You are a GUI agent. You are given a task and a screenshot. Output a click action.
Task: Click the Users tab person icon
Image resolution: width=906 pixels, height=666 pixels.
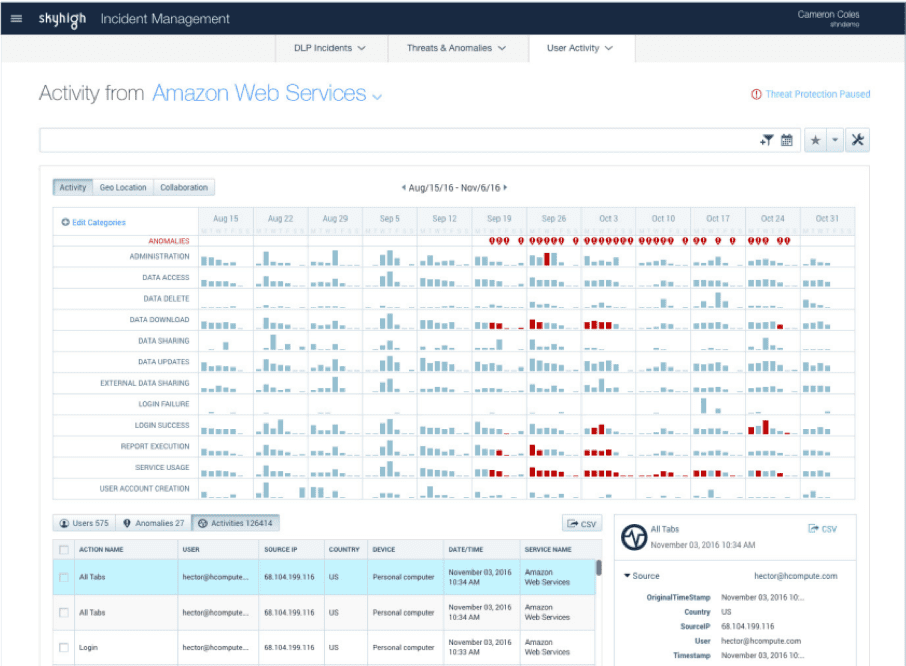point(65,523)
